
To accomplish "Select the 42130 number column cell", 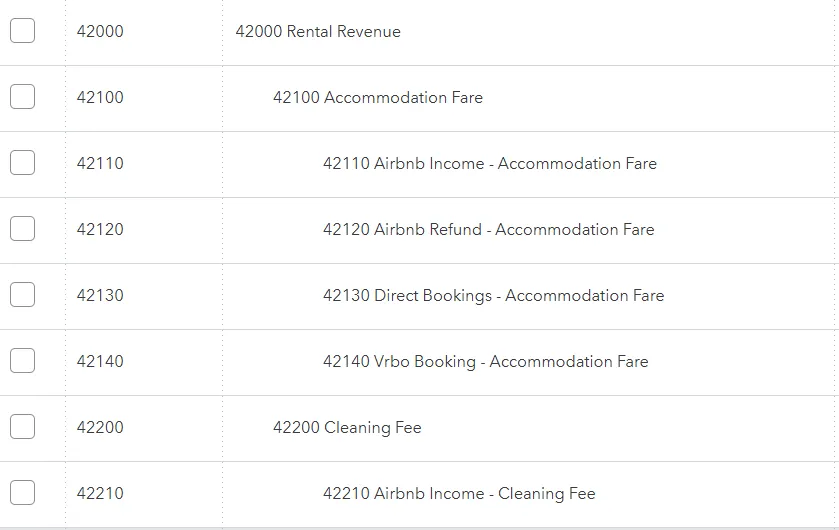I will pyautogui.click(x=100, y=296).
